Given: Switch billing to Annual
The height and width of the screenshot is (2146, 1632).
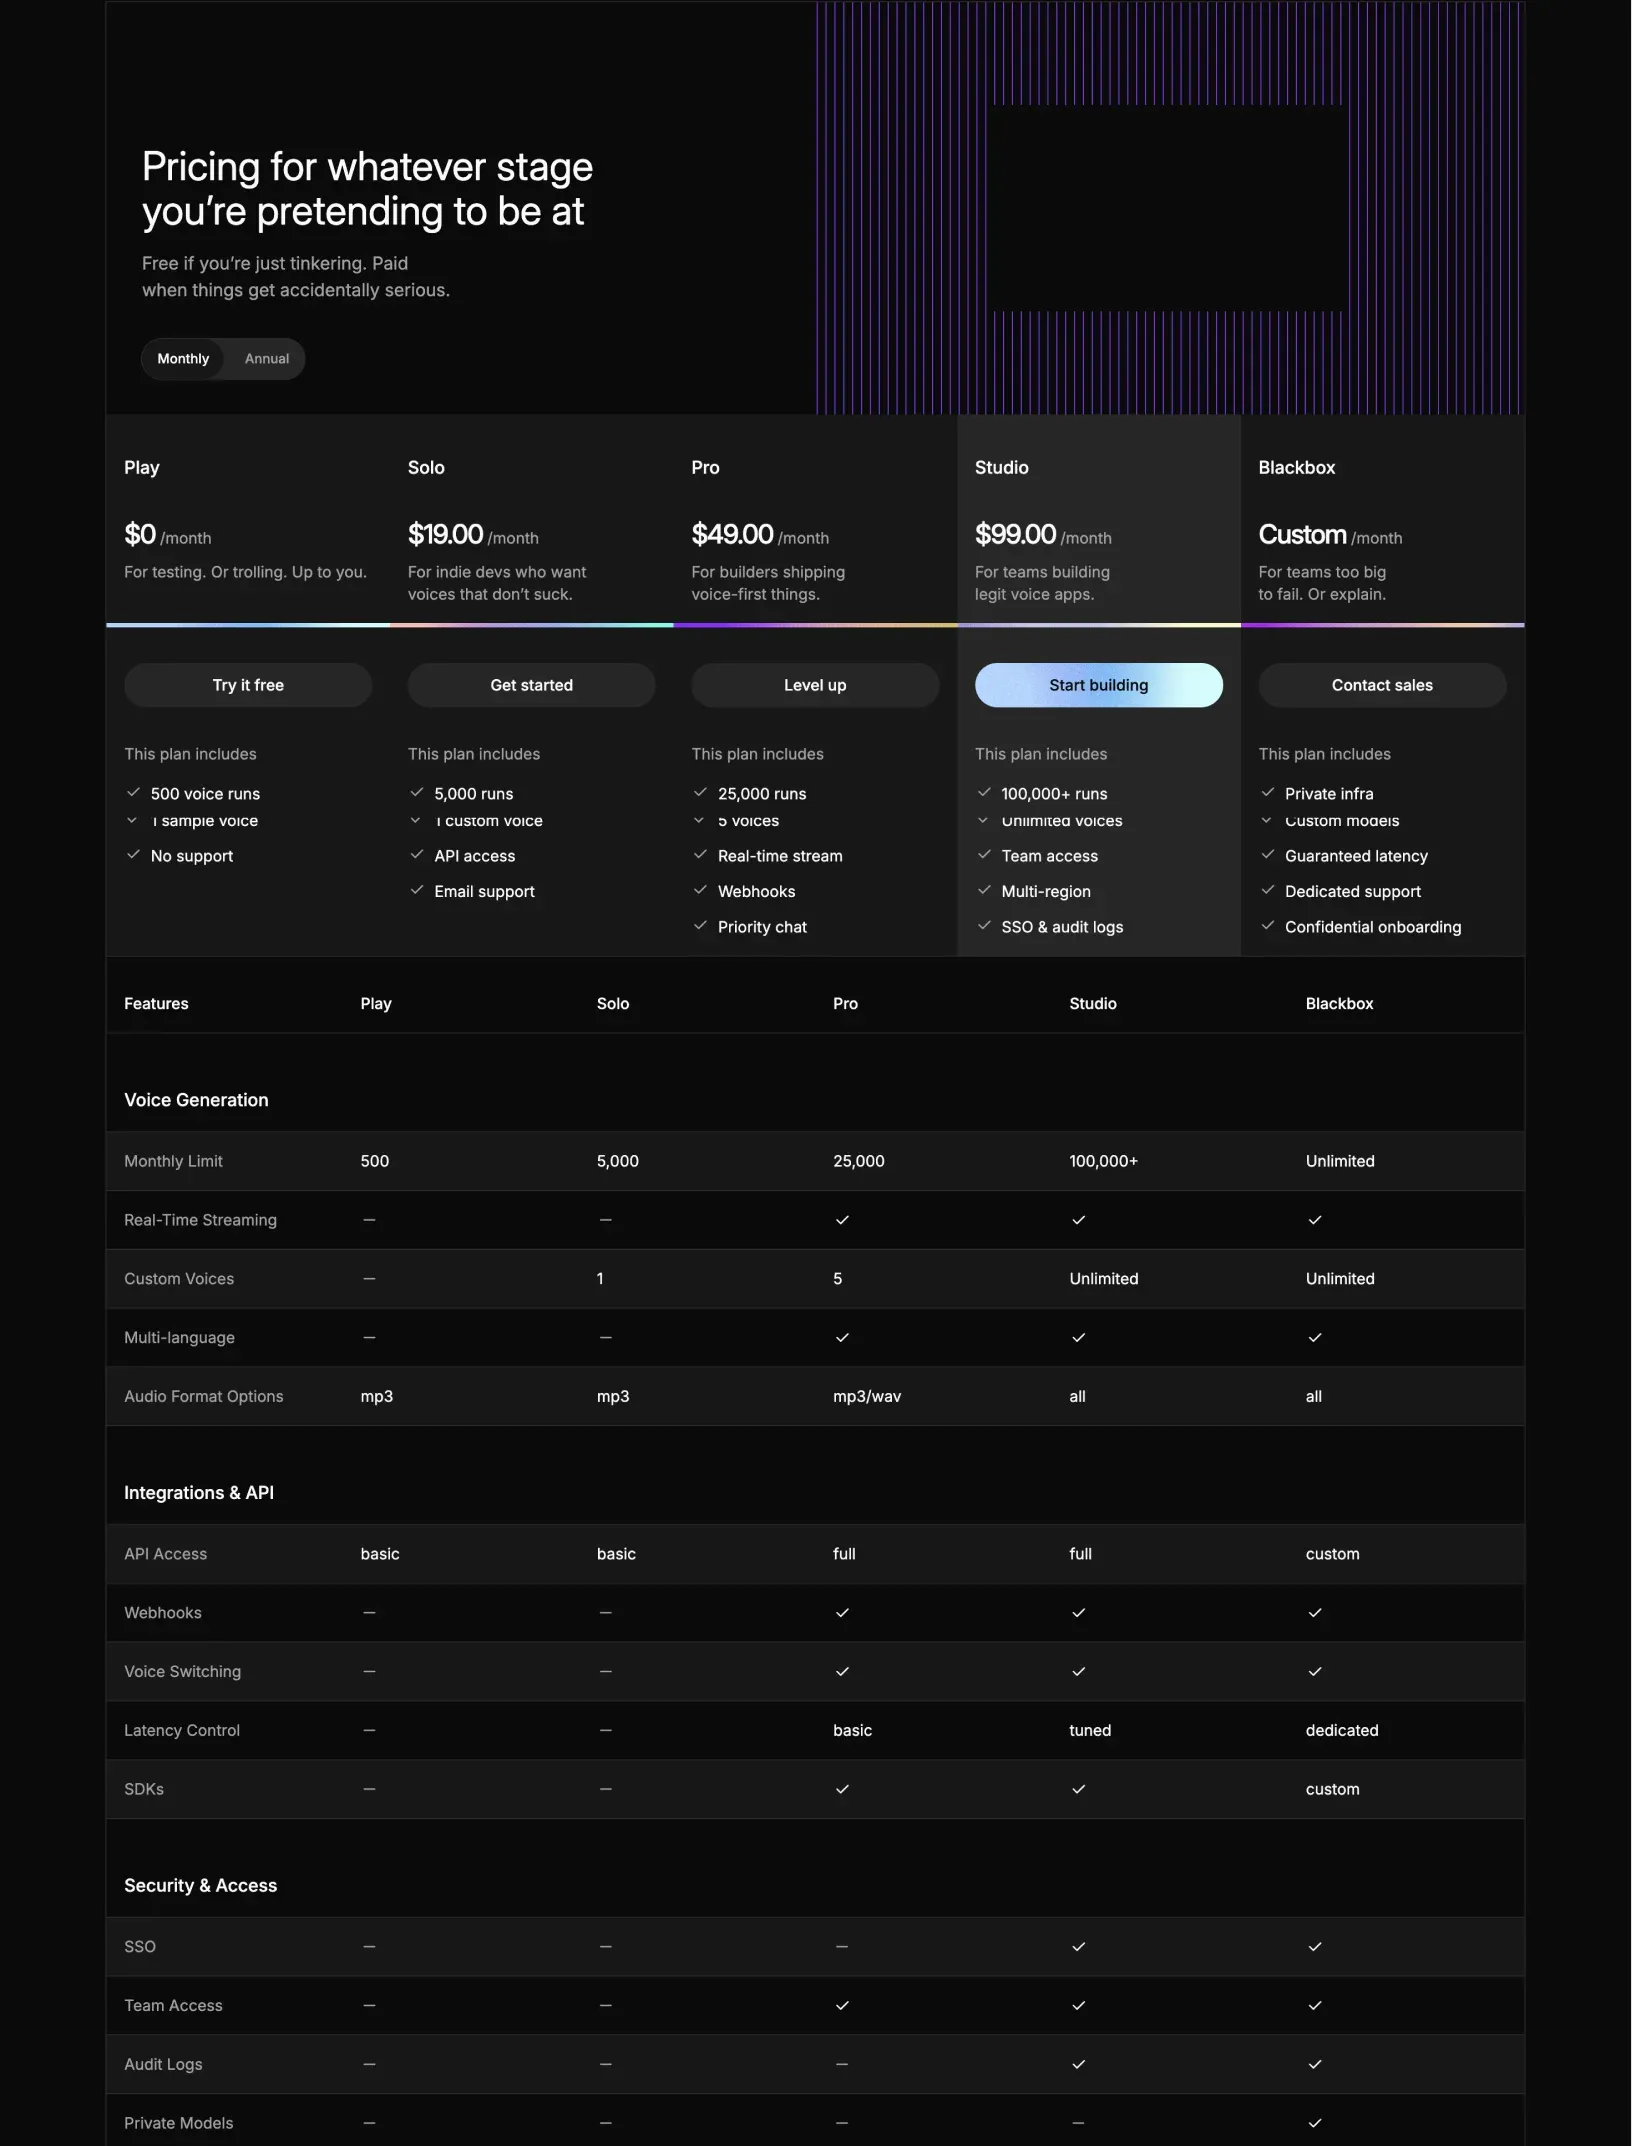Looking at the screenshot, I should [267, 359].
